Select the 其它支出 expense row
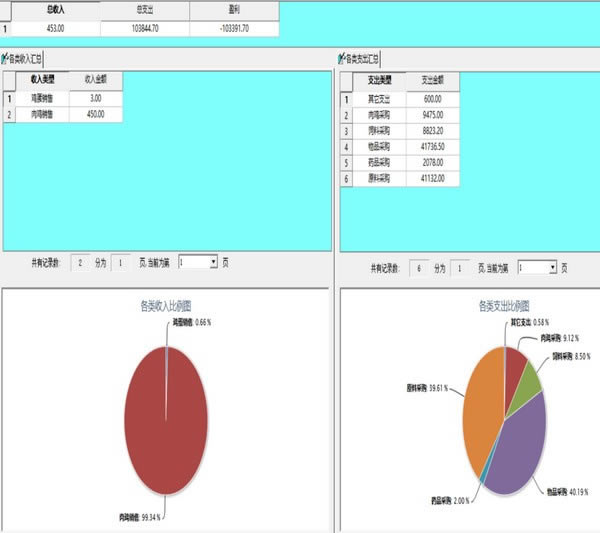600x533 pixels. 380,98
